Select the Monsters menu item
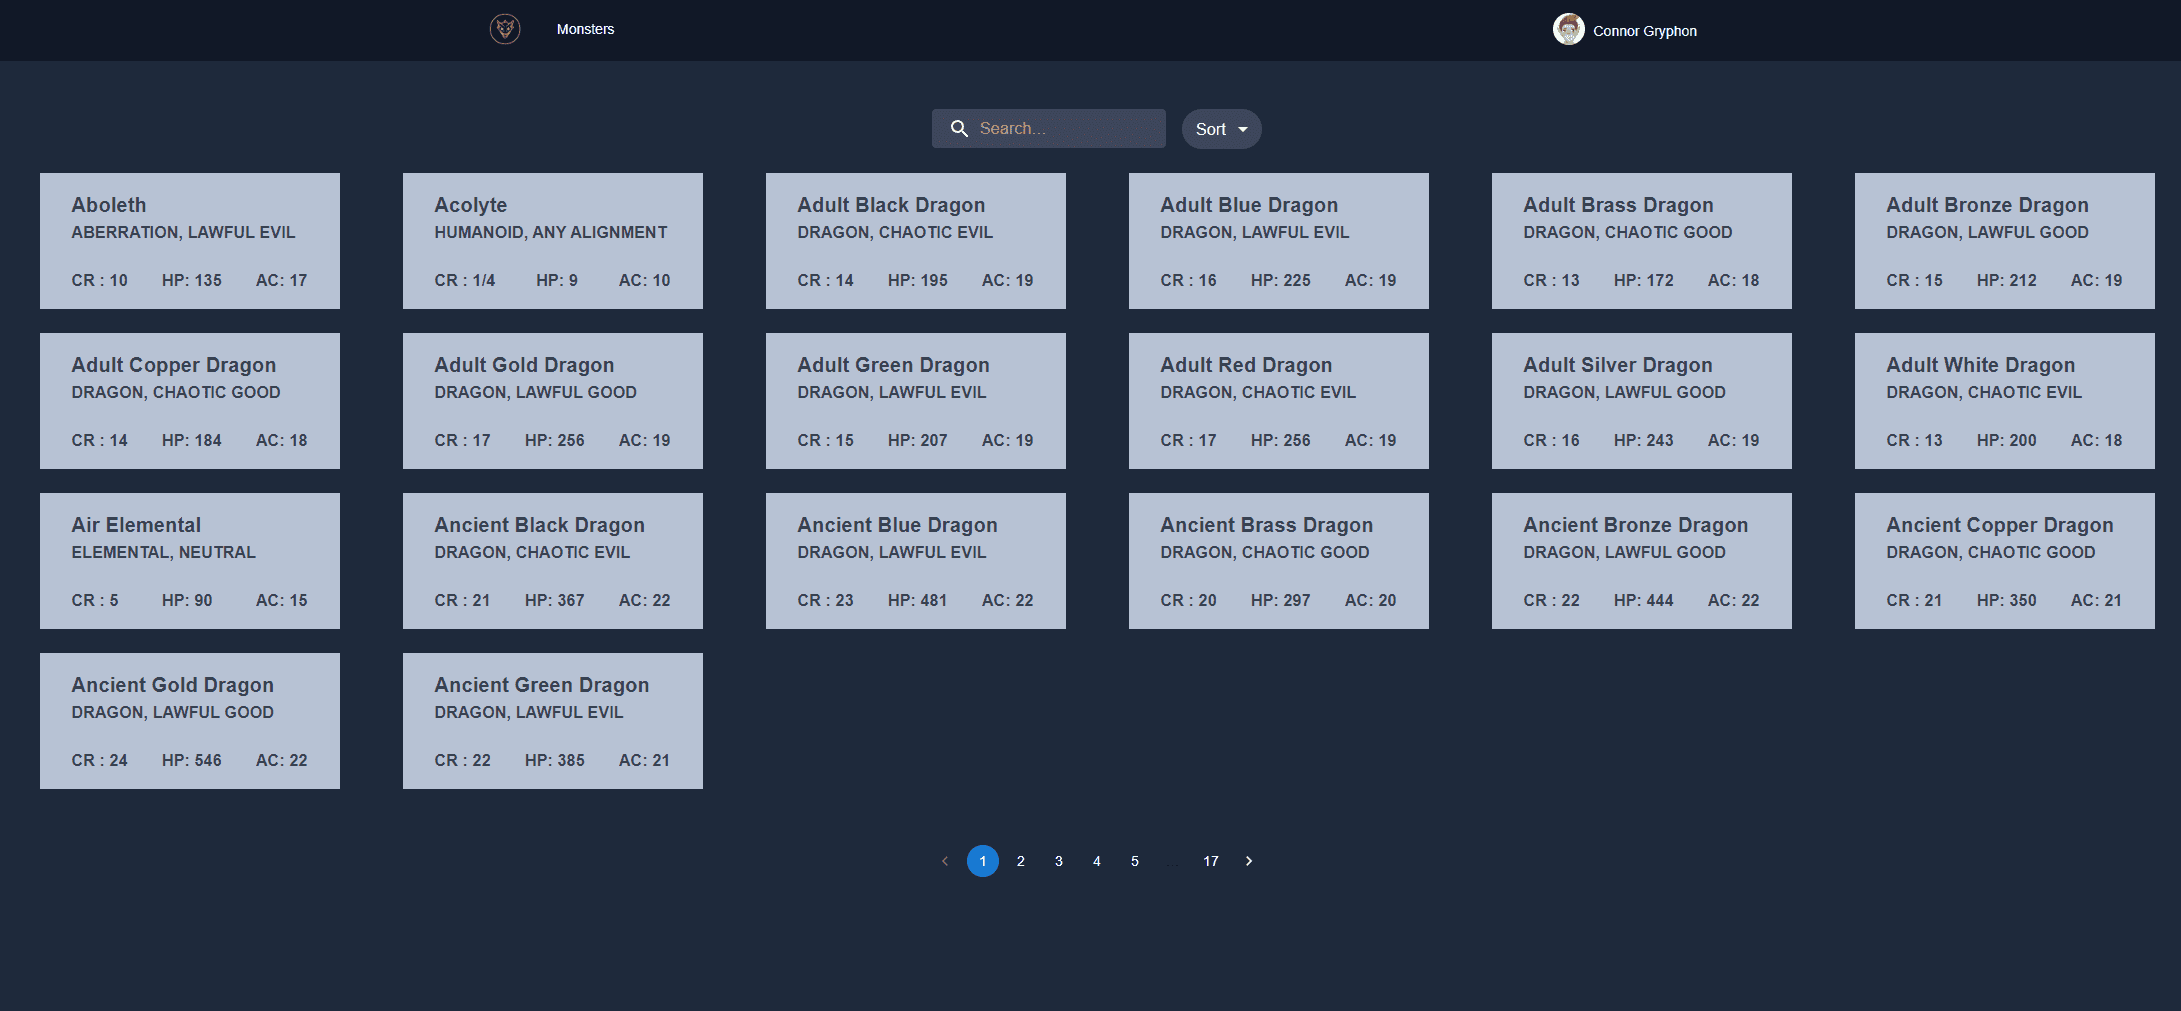The image size is (2181, 1011). tap(585, 29)
